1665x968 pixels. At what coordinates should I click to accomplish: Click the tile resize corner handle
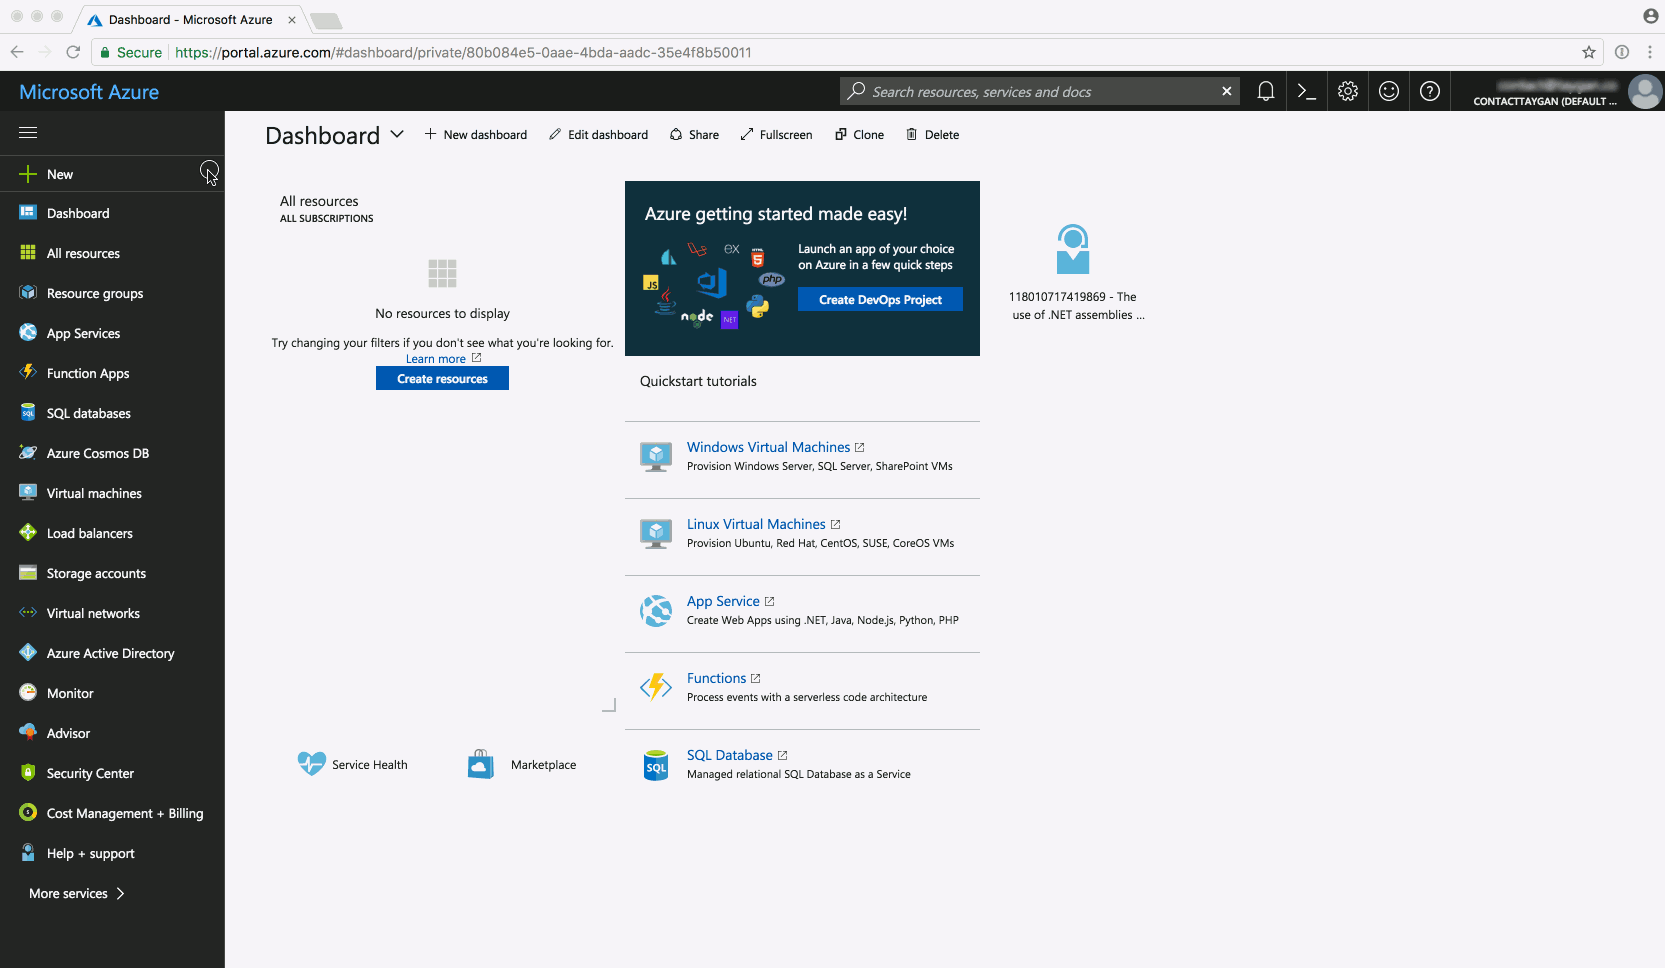[x=609, y=705]
